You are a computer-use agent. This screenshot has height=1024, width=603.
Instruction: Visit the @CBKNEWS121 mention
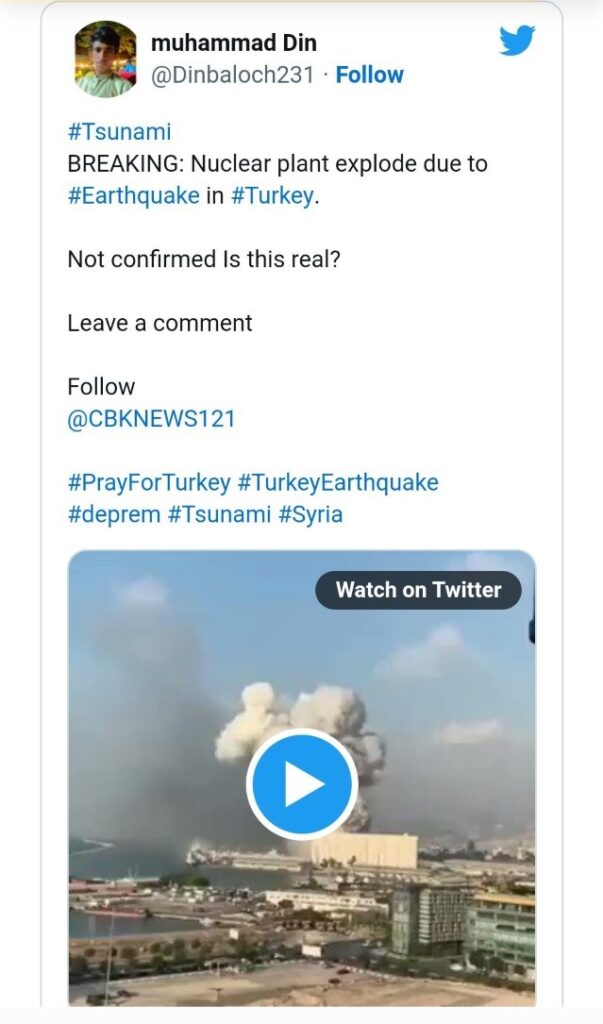tap(151, 418)
